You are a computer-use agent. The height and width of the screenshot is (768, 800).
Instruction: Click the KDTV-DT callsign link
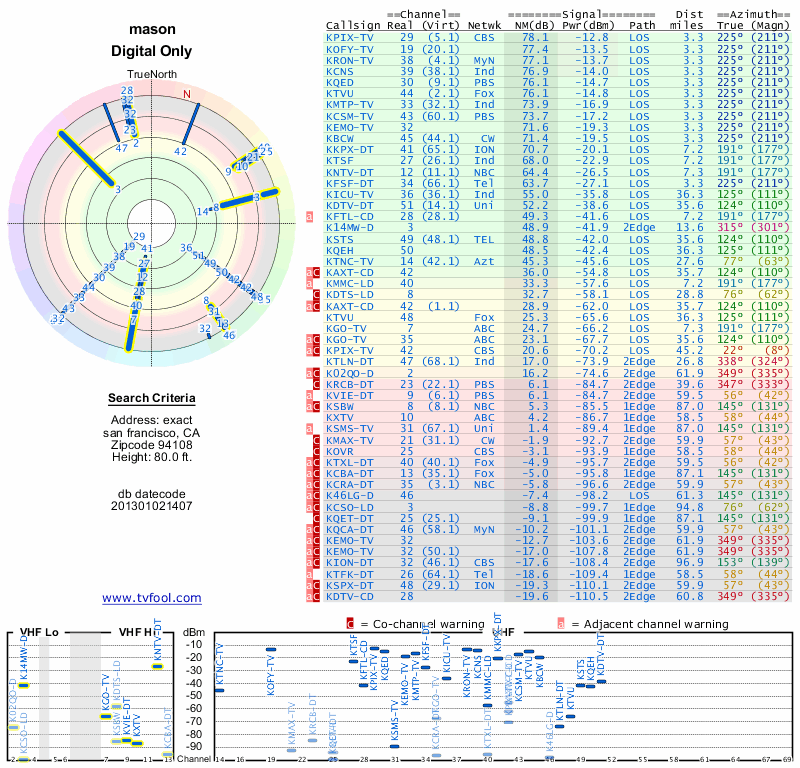349,205
